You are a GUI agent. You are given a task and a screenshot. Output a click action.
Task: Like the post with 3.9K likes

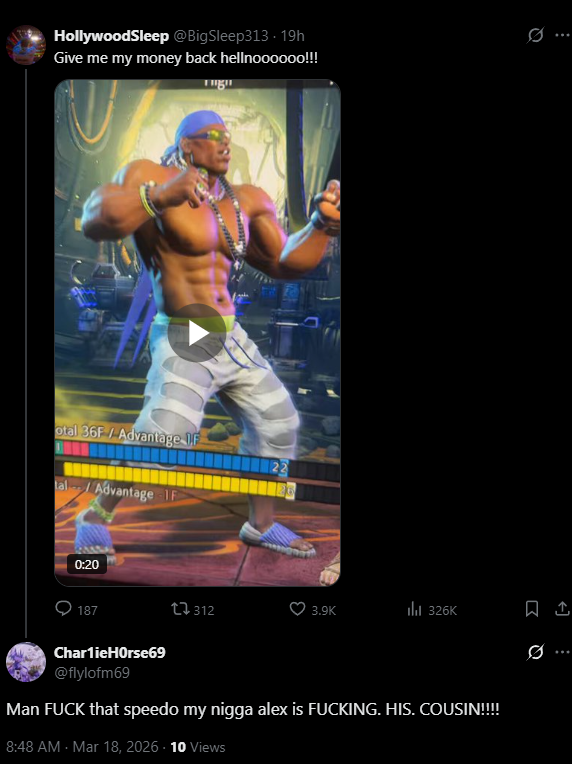pos(312,610)
